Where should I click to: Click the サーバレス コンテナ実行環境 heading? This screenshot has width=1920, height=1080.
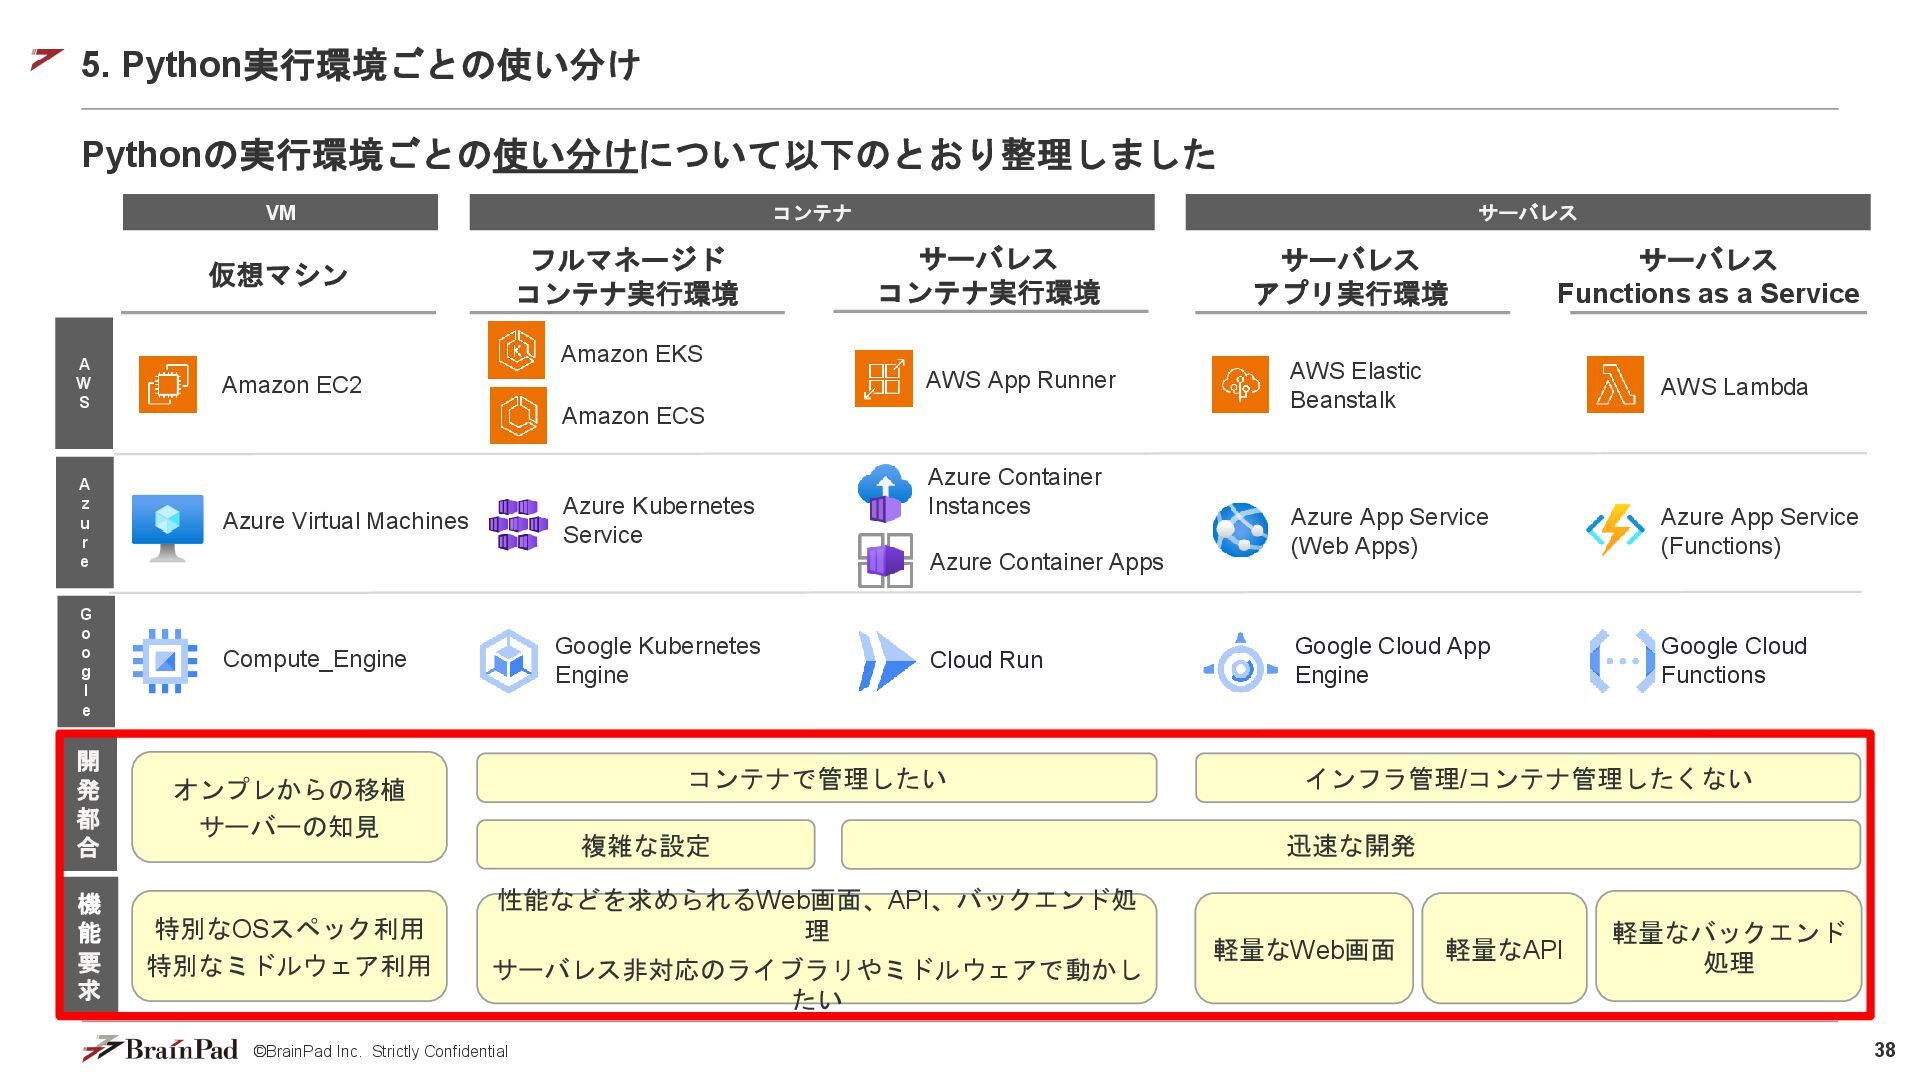coord(989,275)
